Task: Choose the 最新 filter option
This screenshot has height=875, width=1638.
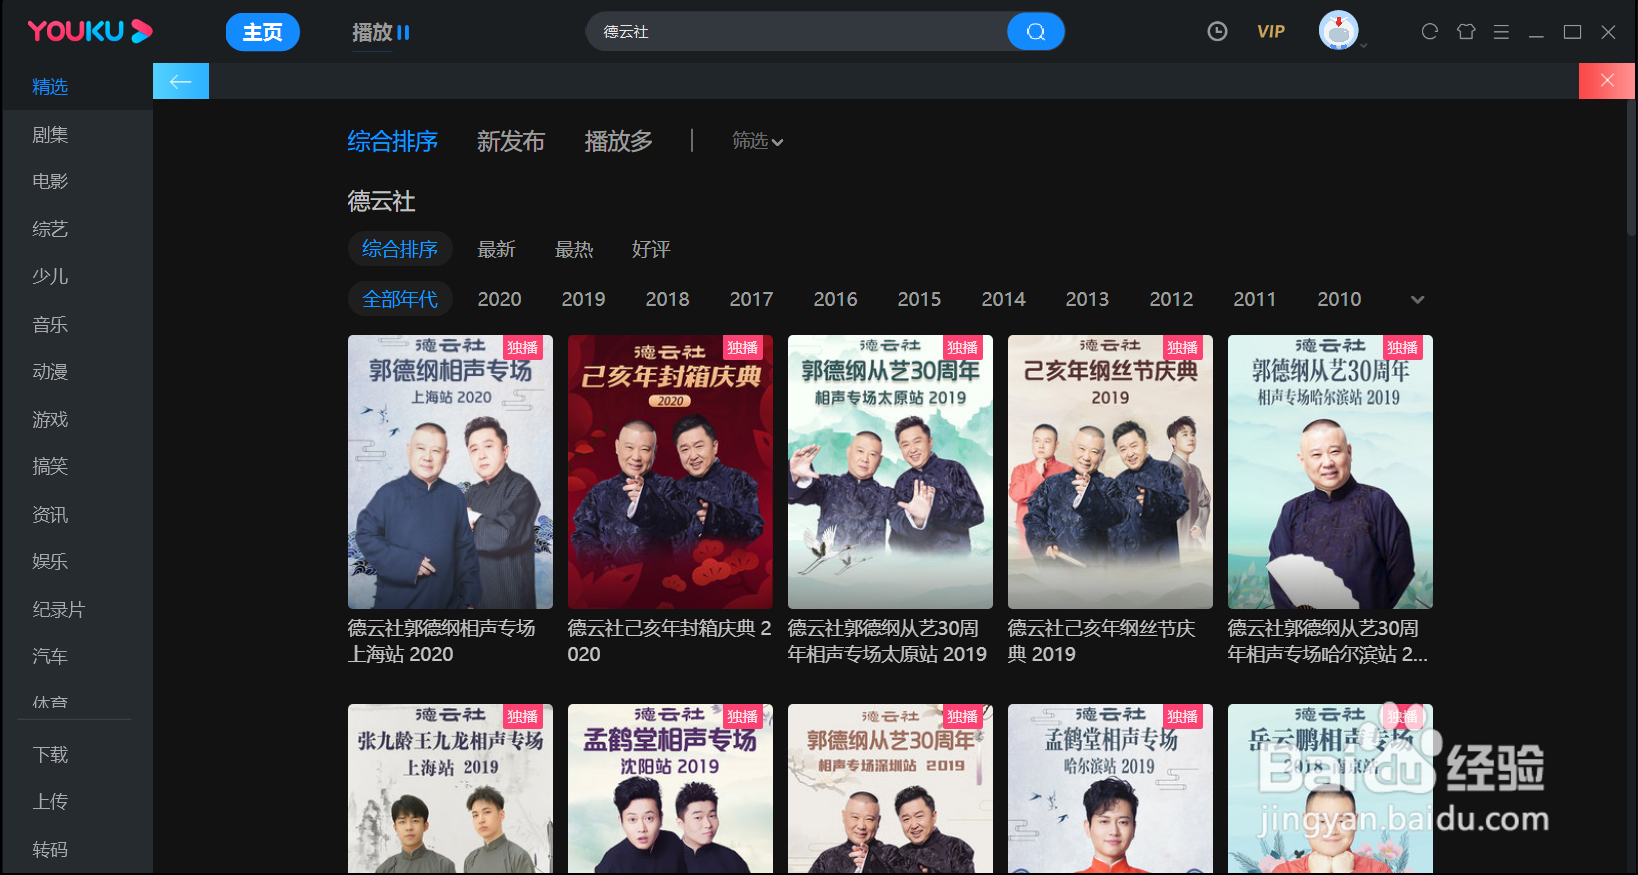Action: point(497,249)
